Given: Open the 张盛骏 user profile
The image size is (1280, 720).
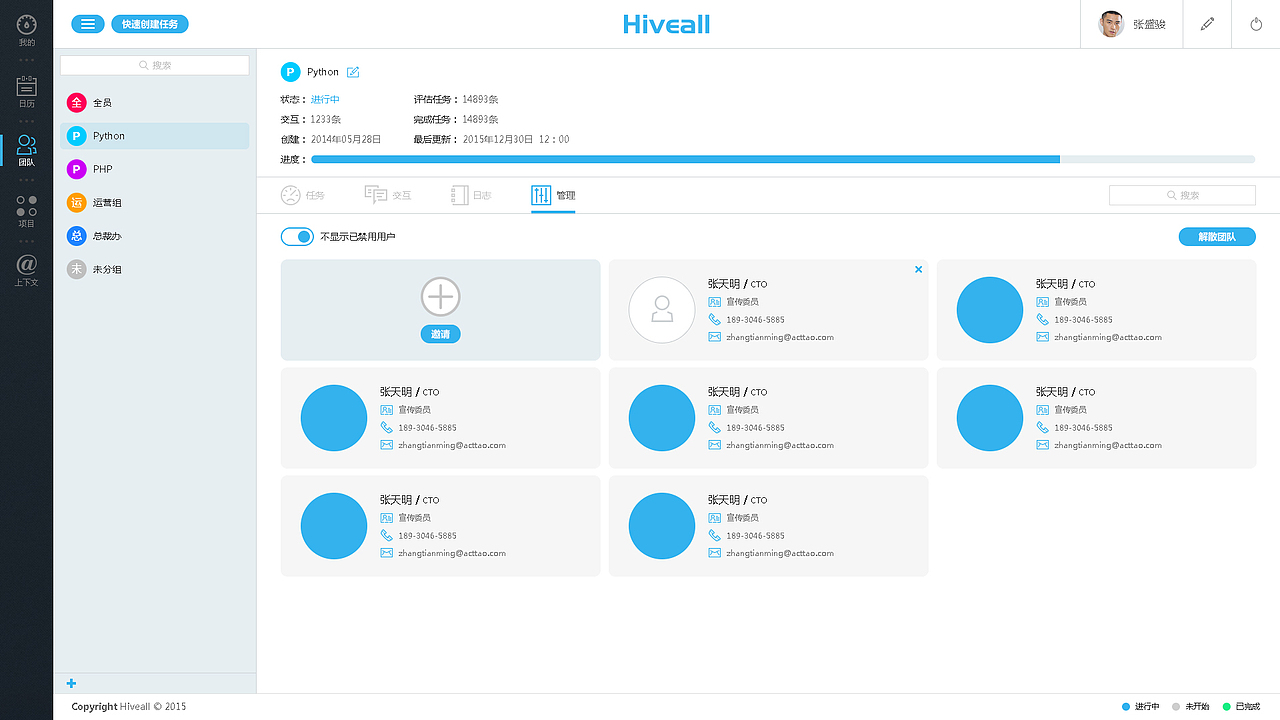Looking at the screenshot, I should [1132, 24].
